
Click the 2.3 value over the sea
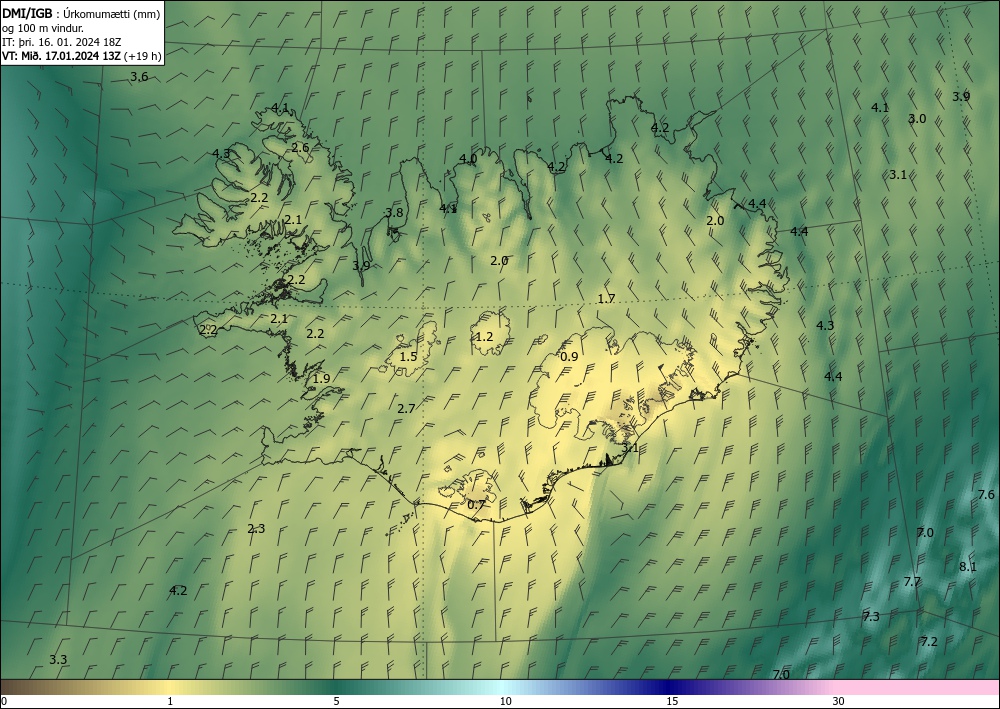[x=256, y=529]
